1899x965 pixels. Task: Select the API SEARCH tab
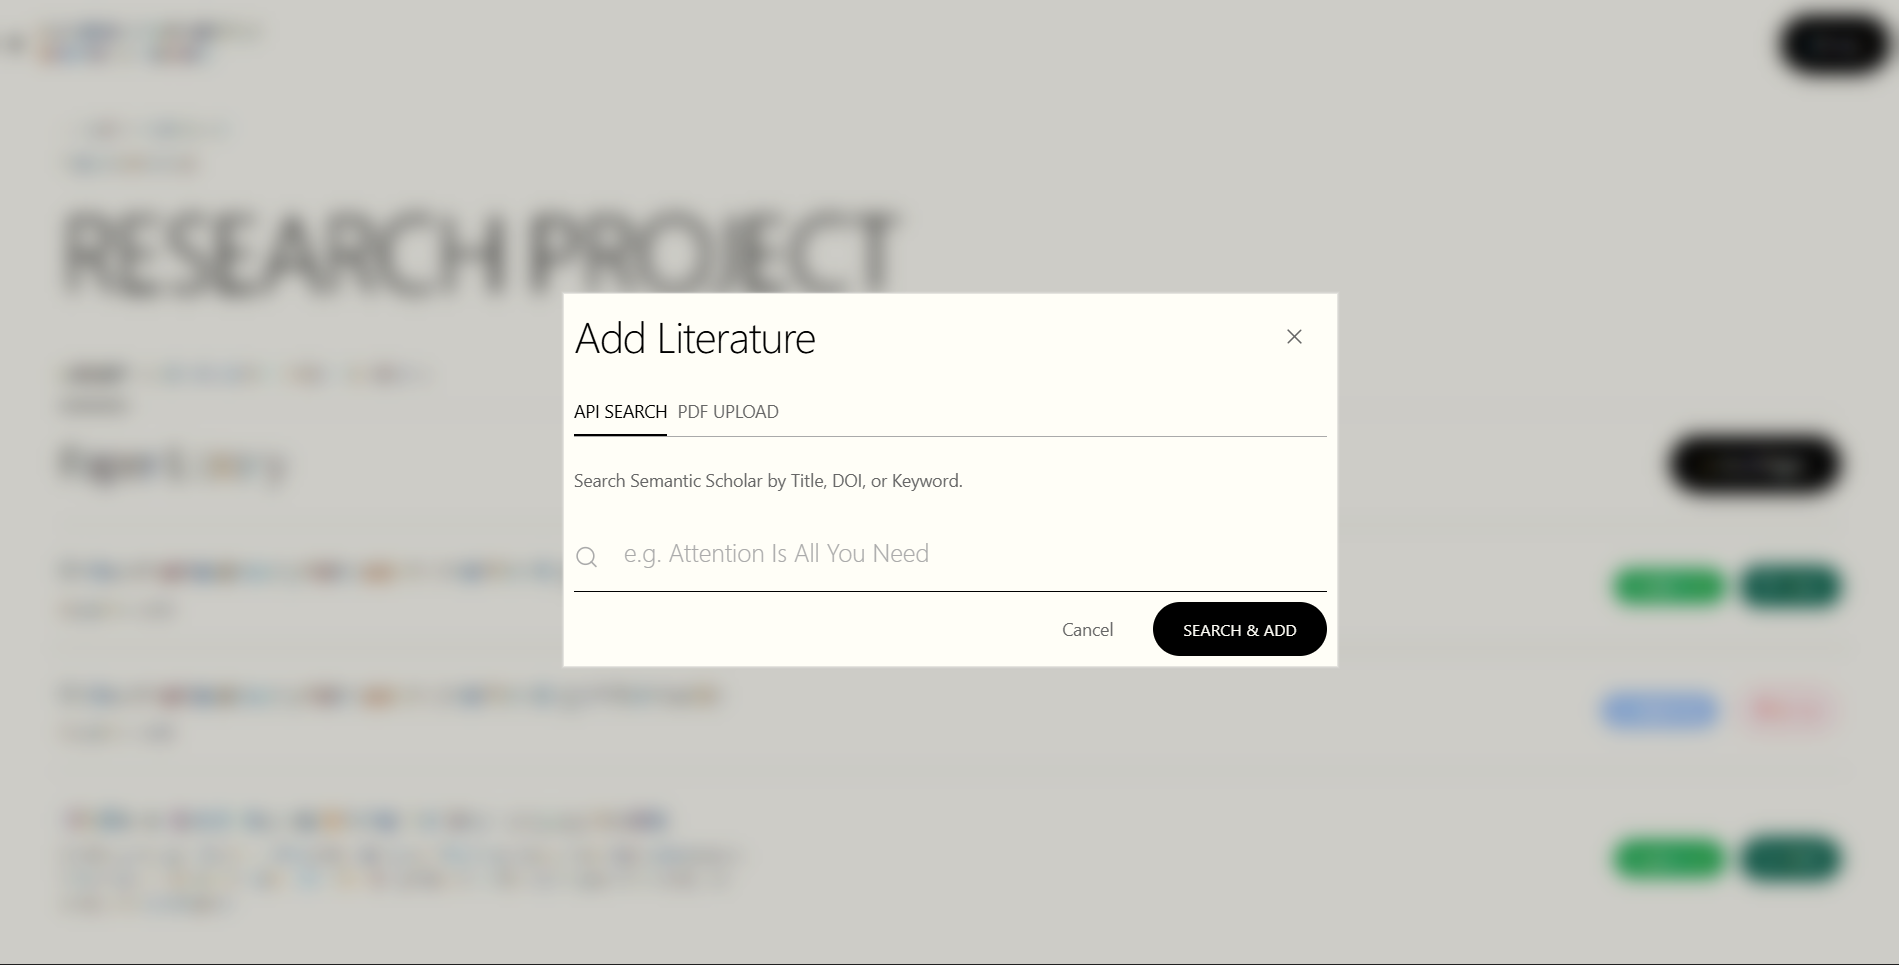coord(620,412)
